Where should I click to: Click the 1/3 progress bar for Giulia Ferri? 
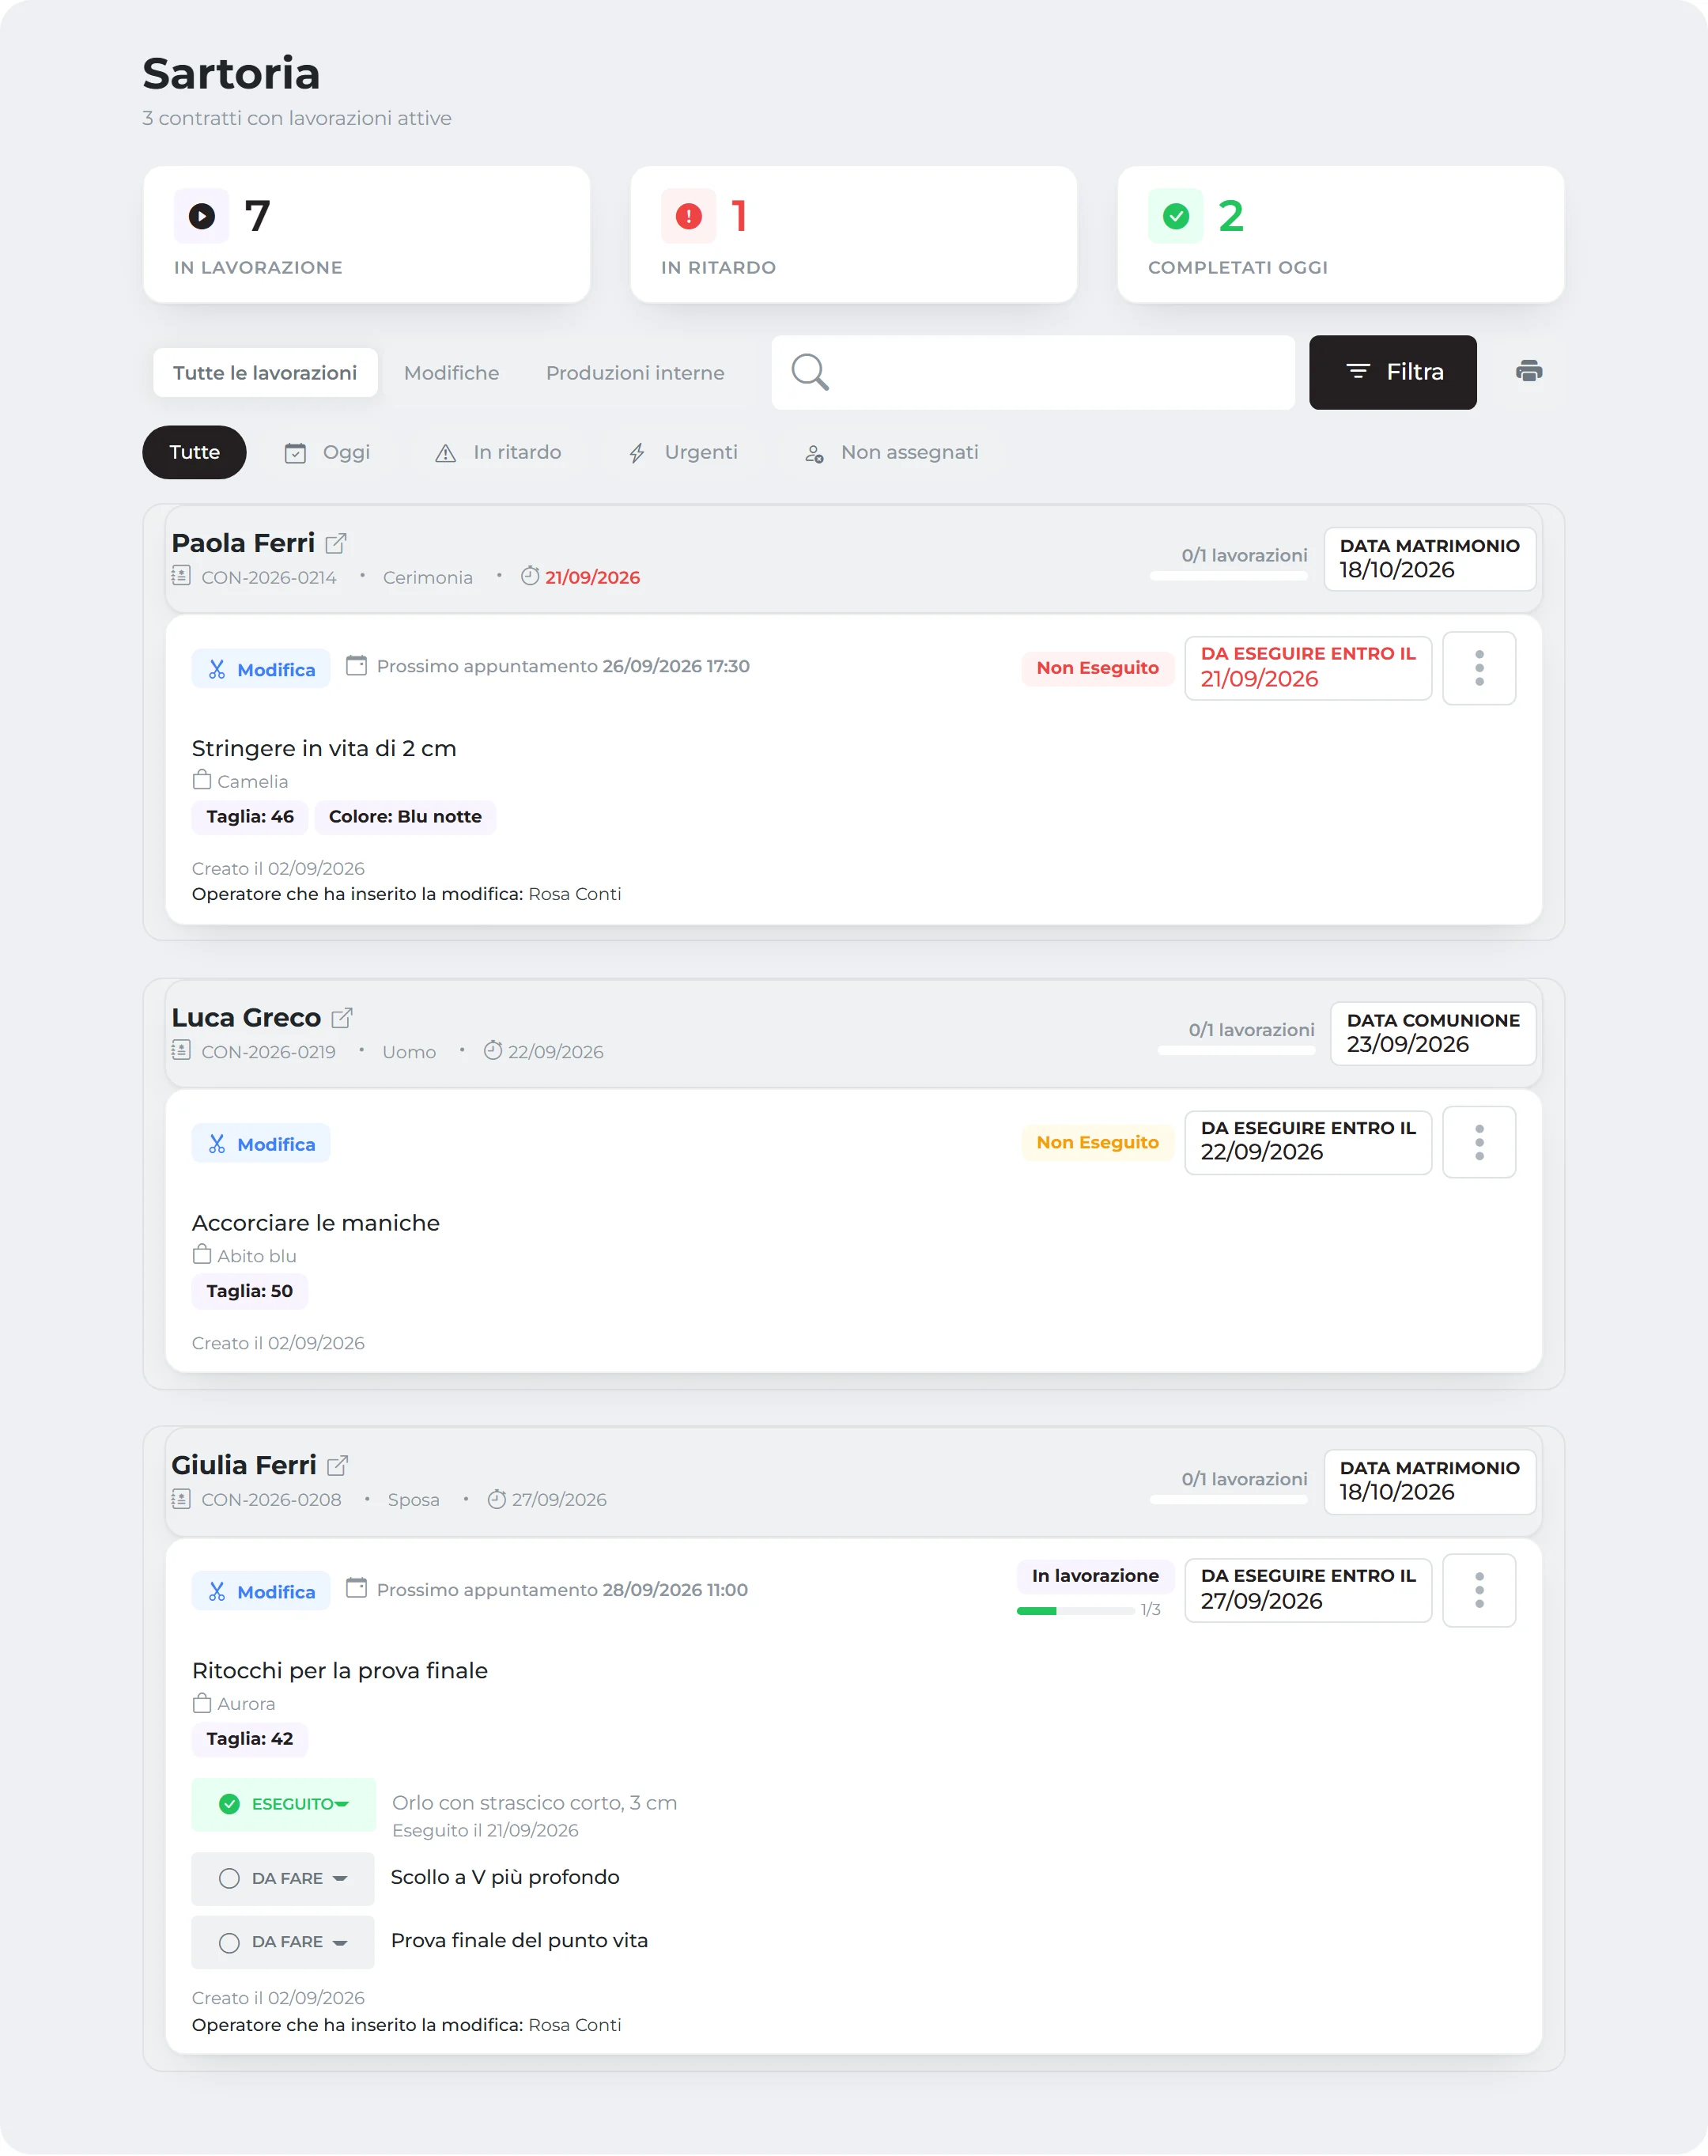[1075, 1611]
